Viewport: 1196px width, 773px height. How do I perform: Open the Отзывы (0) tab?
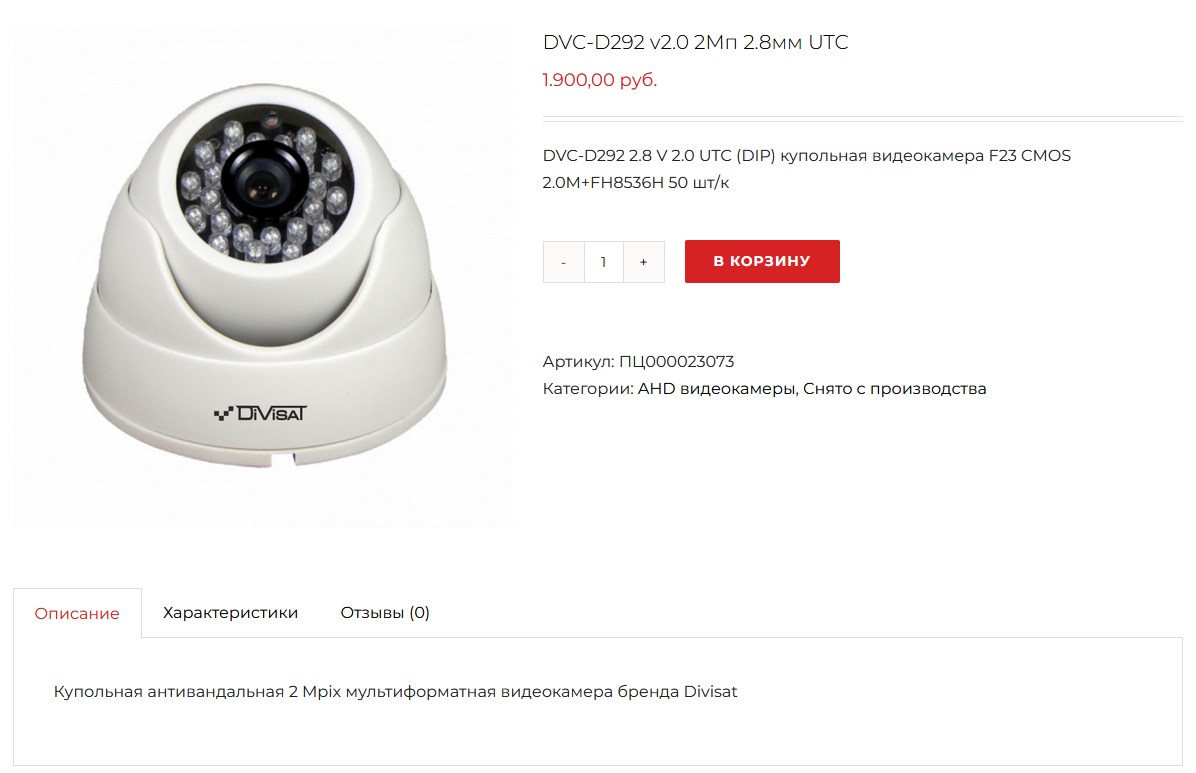(x=385, y=612)
